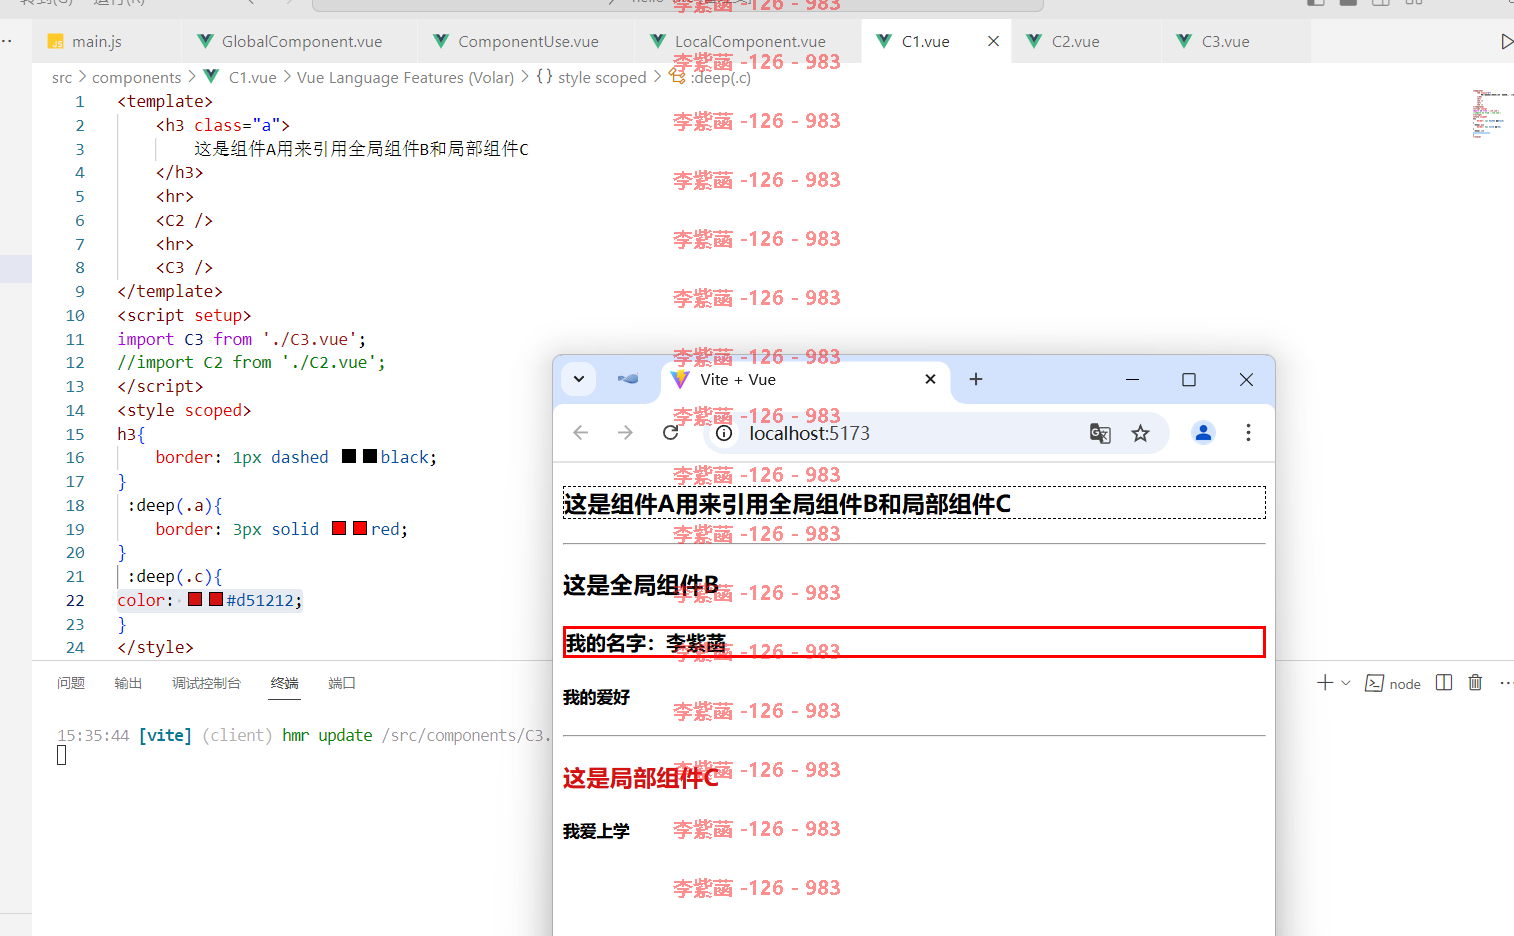
Task: Translate this page icon
Action: 1100,433
